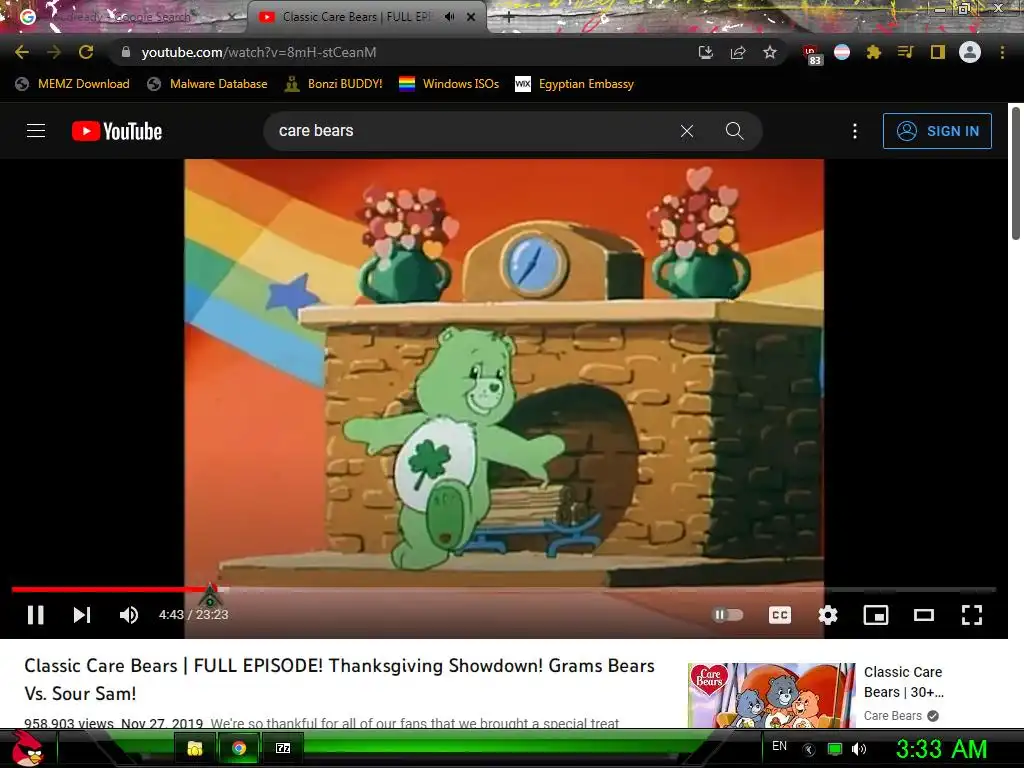1024x768 pixels.
Task: Go to YouTube home via logo
Action: 117,131
